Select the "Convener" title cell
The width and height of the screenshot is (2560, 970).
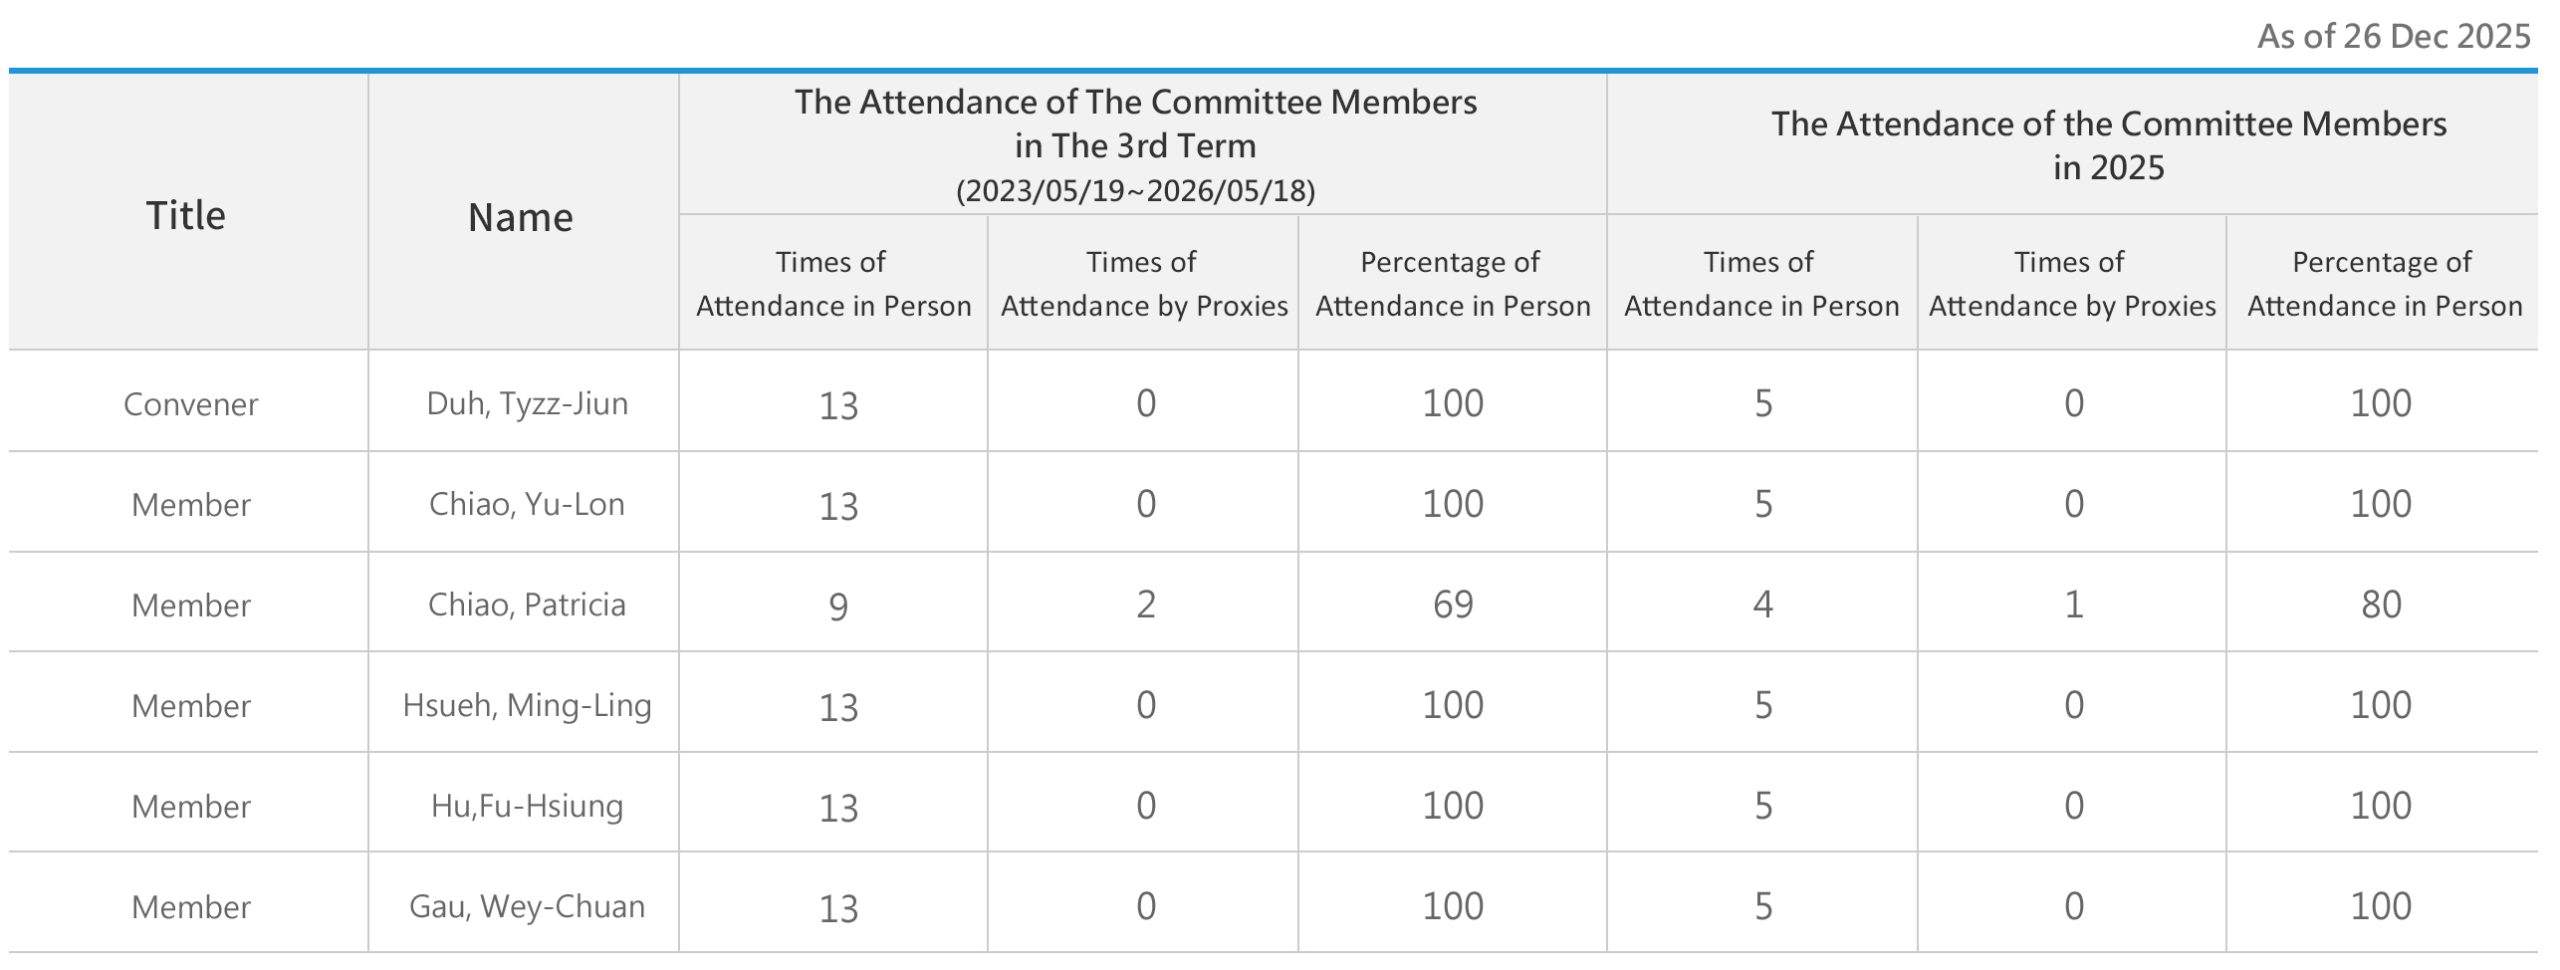190,404
